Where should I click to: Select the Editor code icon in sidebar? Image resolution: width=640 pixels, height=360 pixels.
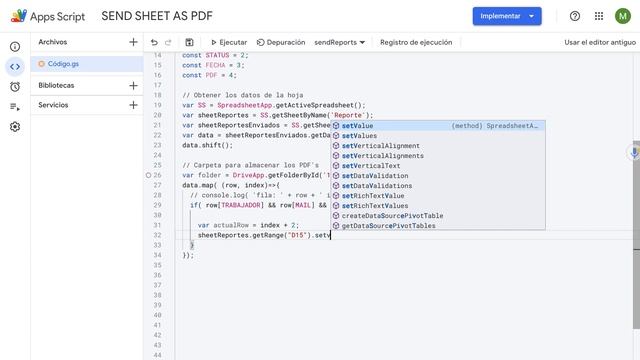15,67
